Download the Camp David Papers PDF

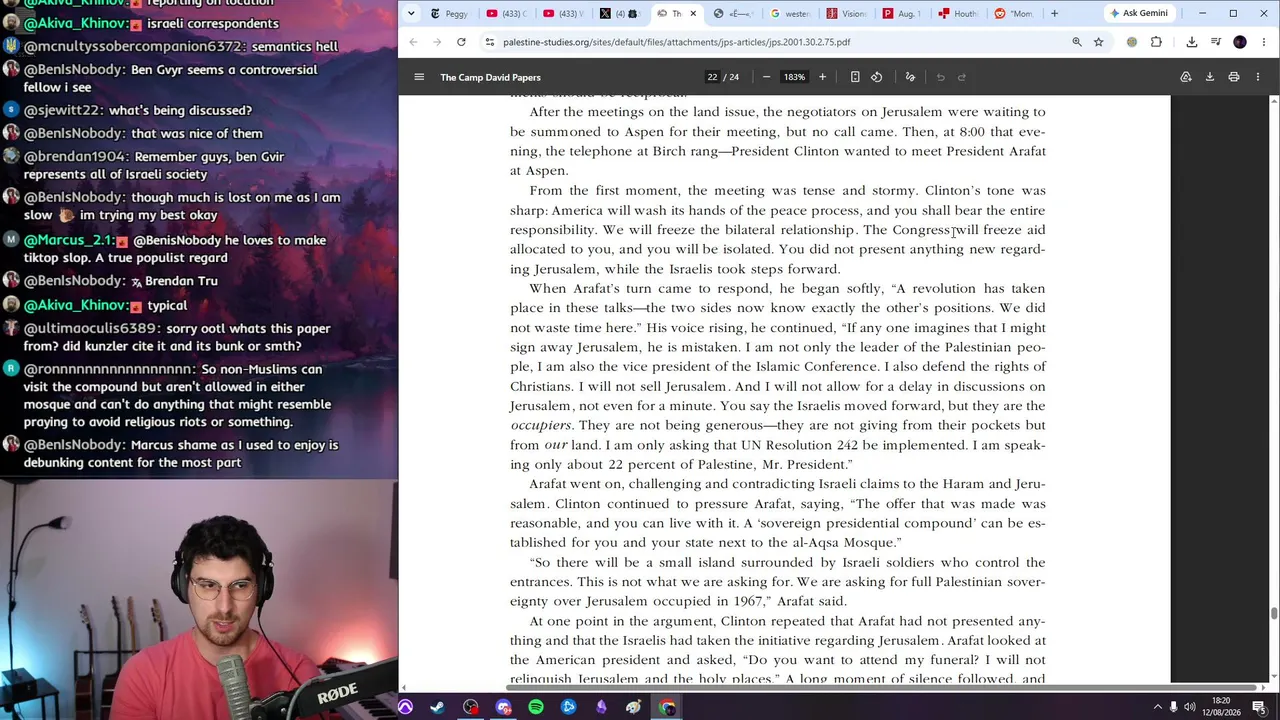tap(1210, 77)
